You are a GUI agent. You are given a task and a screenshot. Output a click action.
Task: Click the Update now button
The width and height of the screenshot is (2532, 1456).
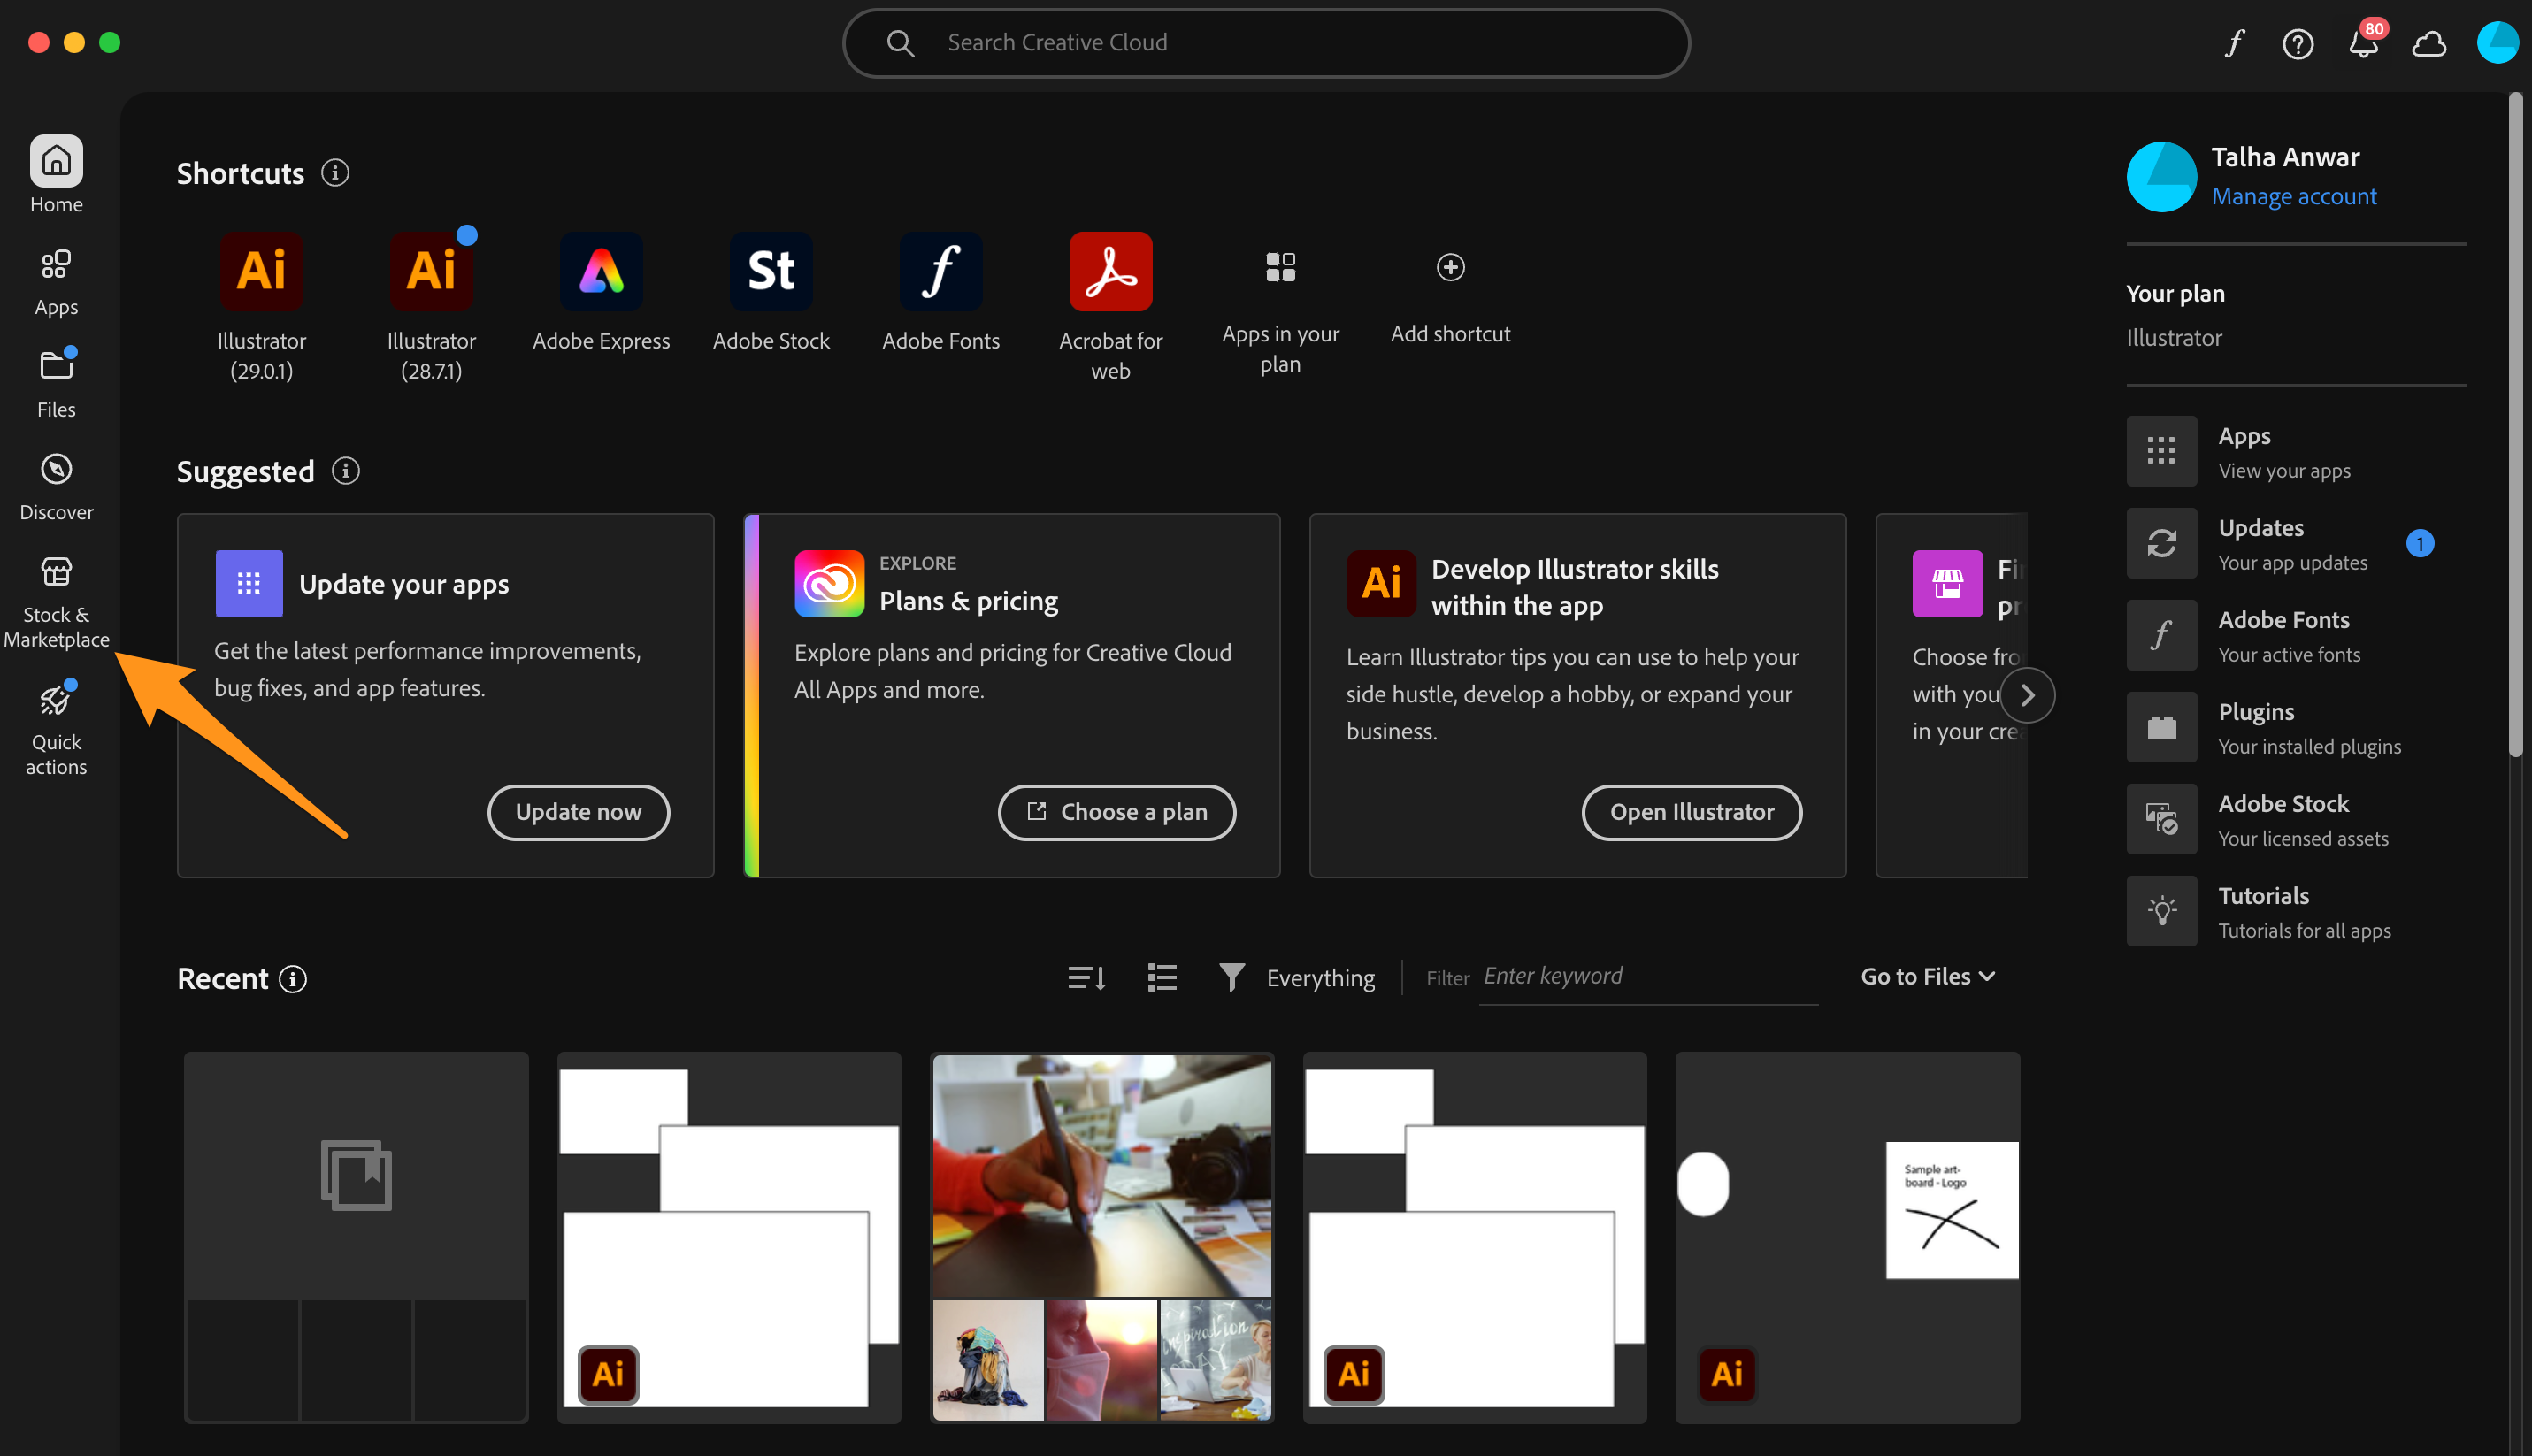tap(578, 812)
